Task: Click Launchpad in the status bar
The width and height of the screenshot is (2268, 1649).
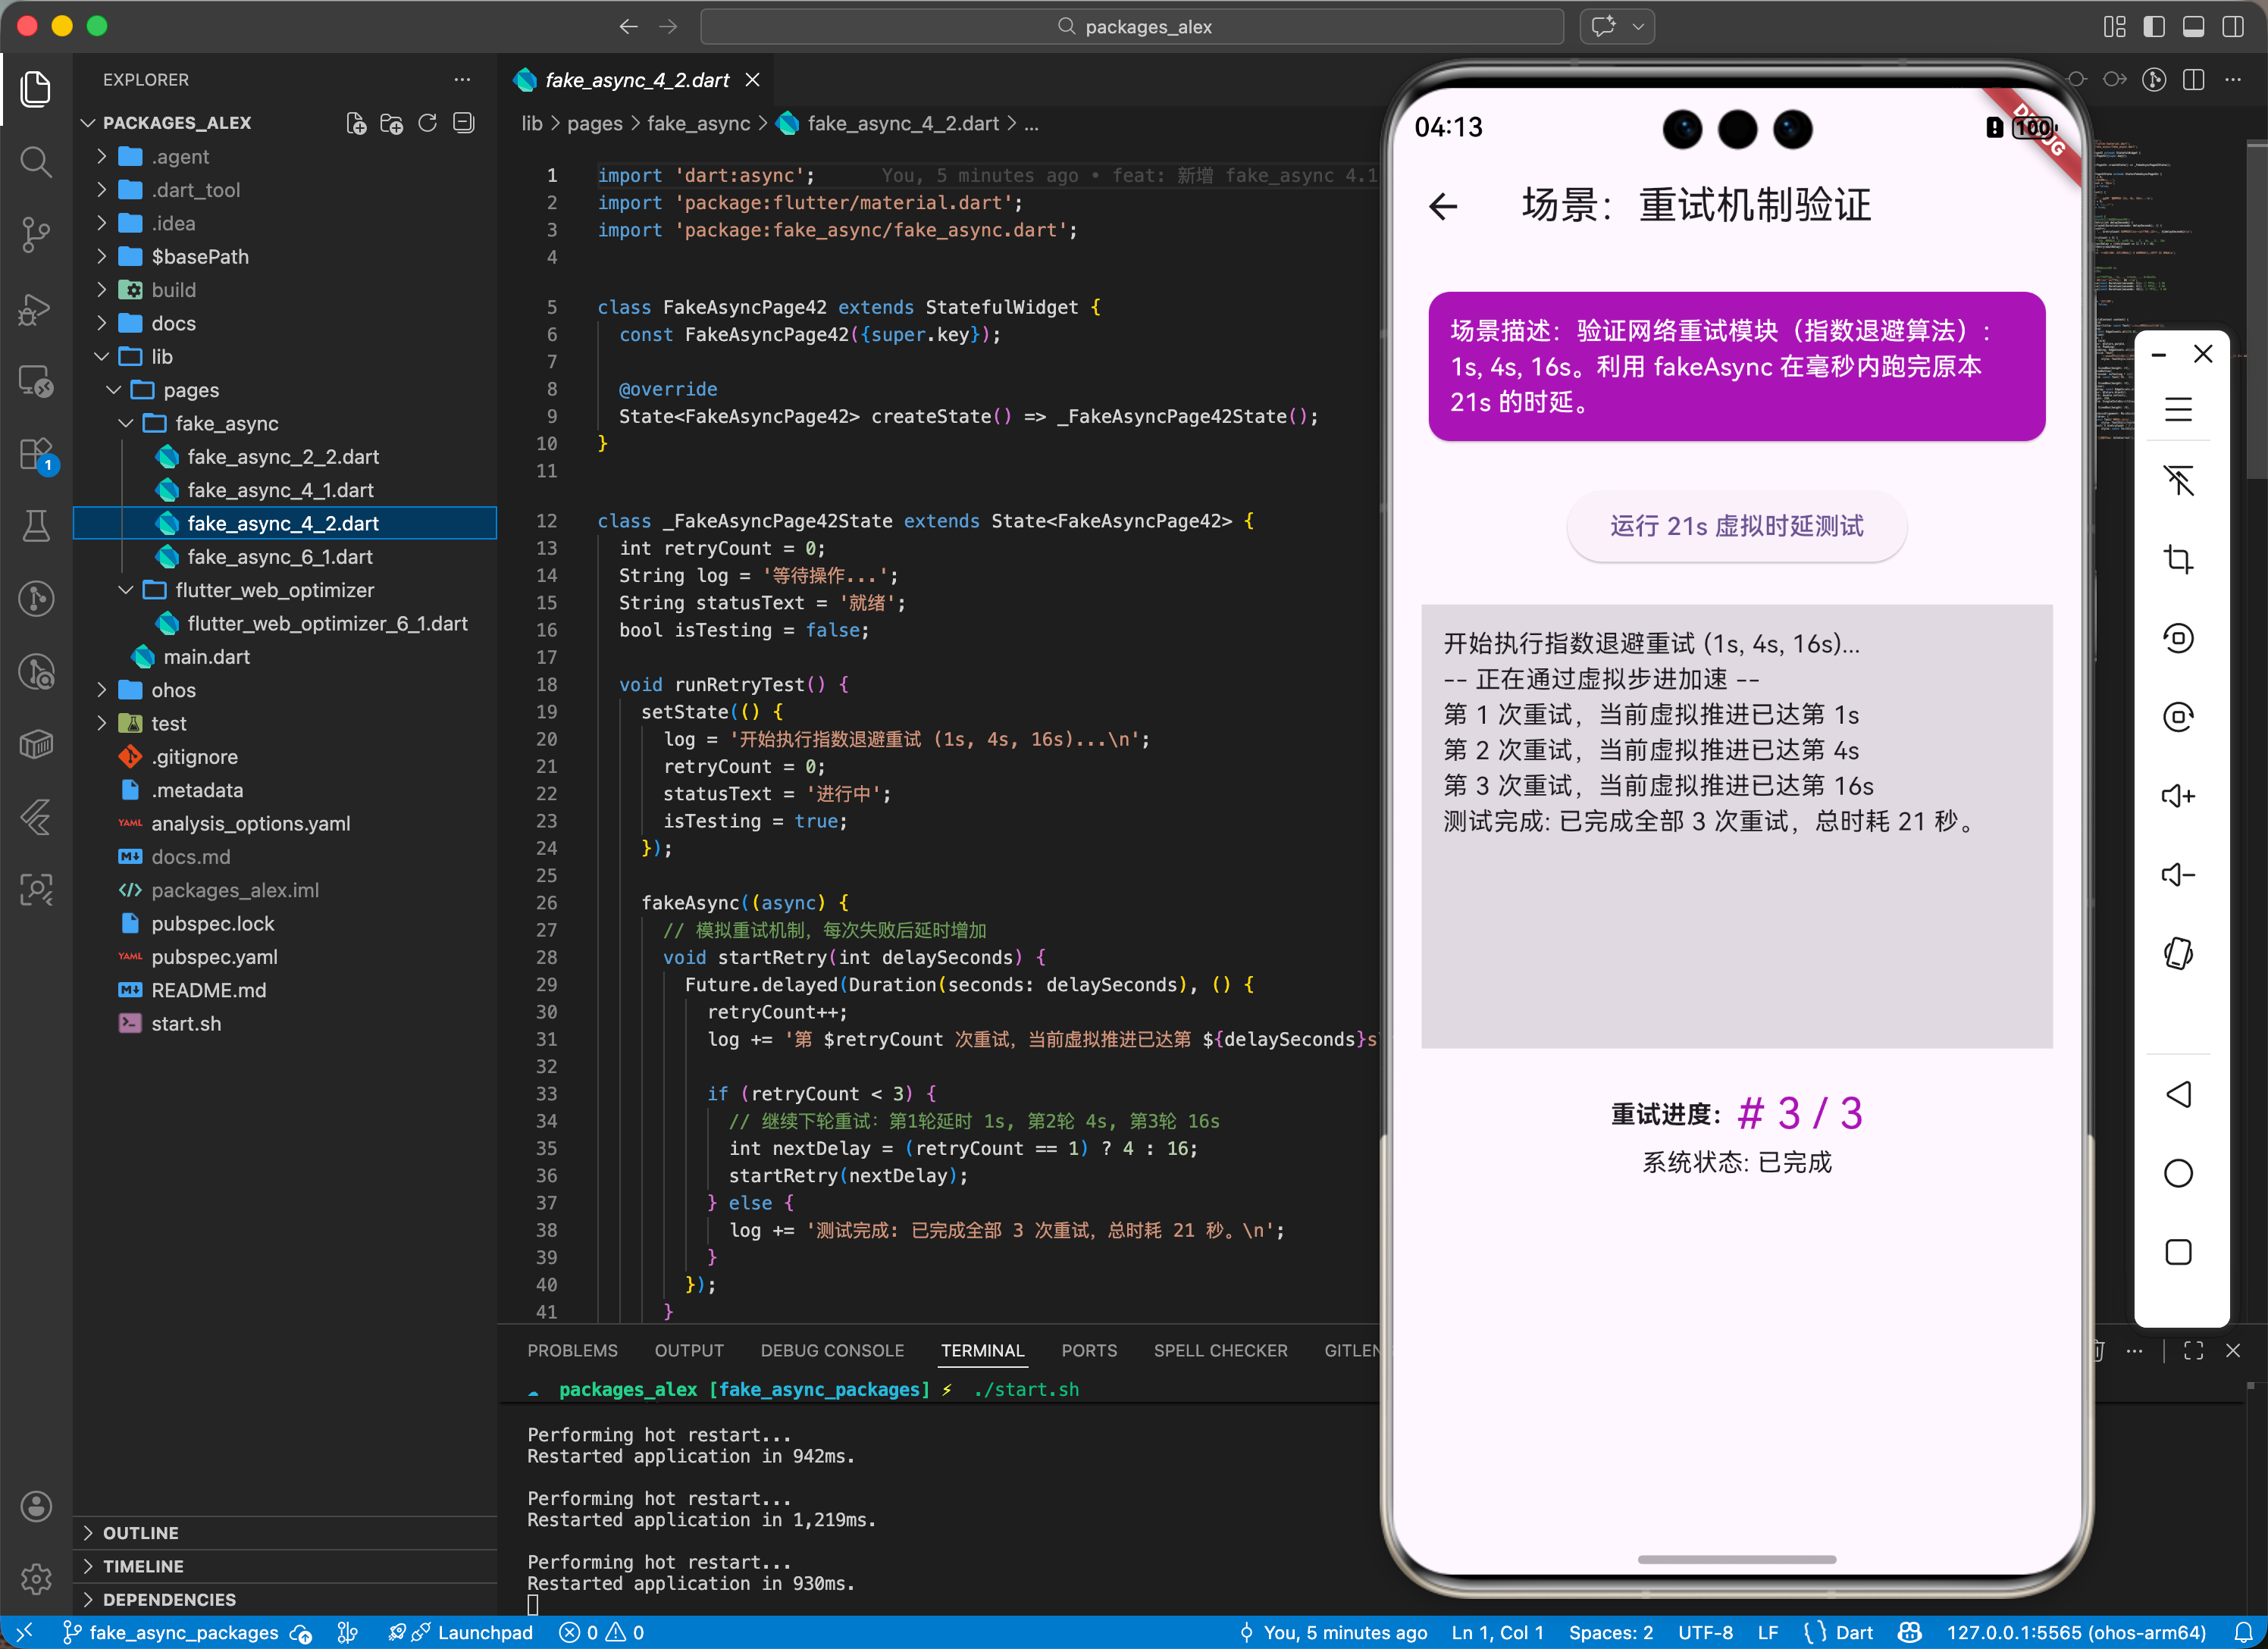Action: [x=484, y=1633]
